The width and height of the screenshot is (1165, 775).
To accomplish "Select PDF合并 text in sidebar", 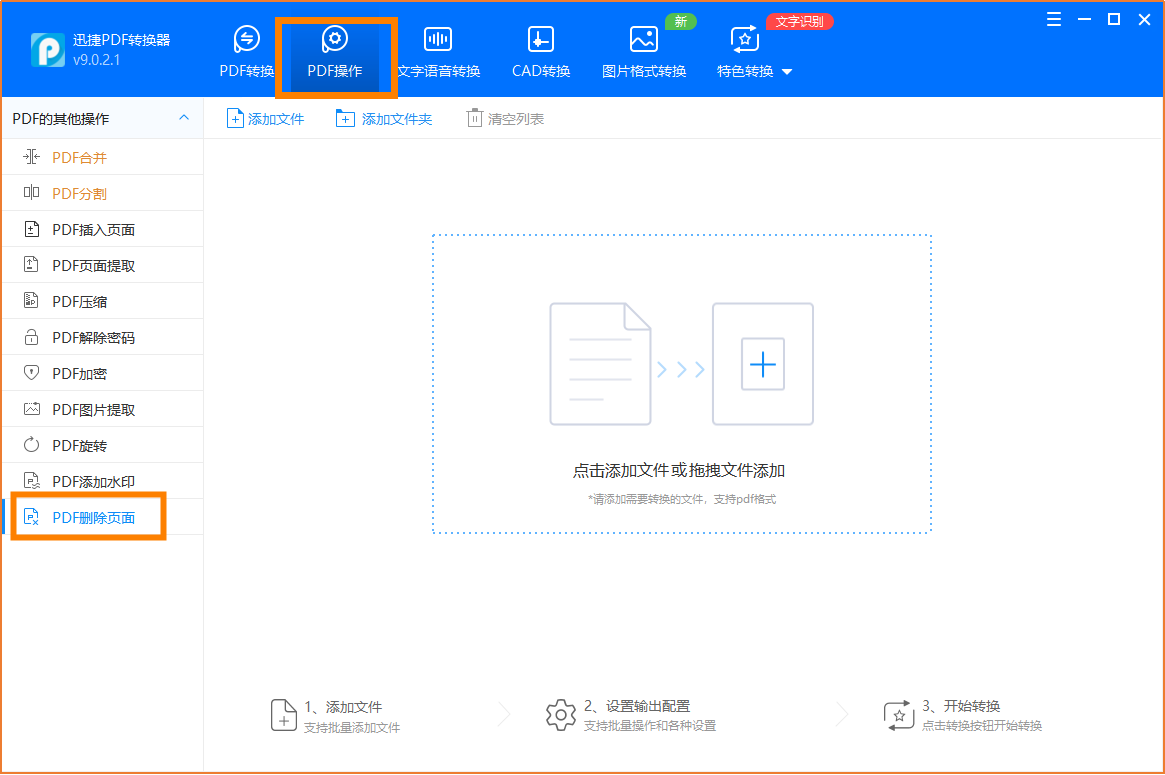I will [79, 158].
